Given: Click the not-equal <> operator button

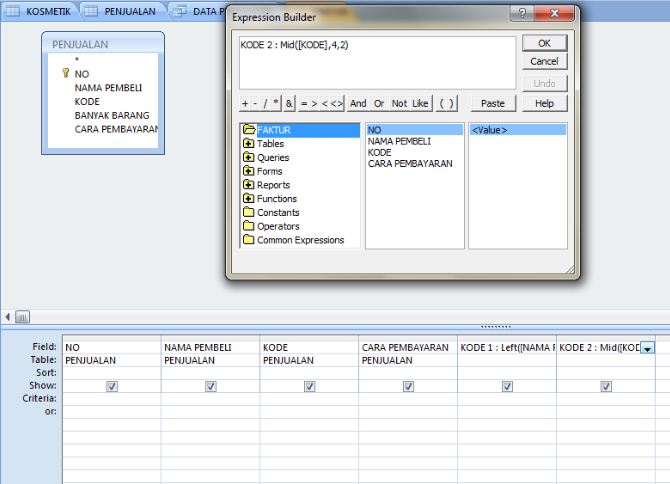Looking at the screenshot, I should [x=337, y=103].
